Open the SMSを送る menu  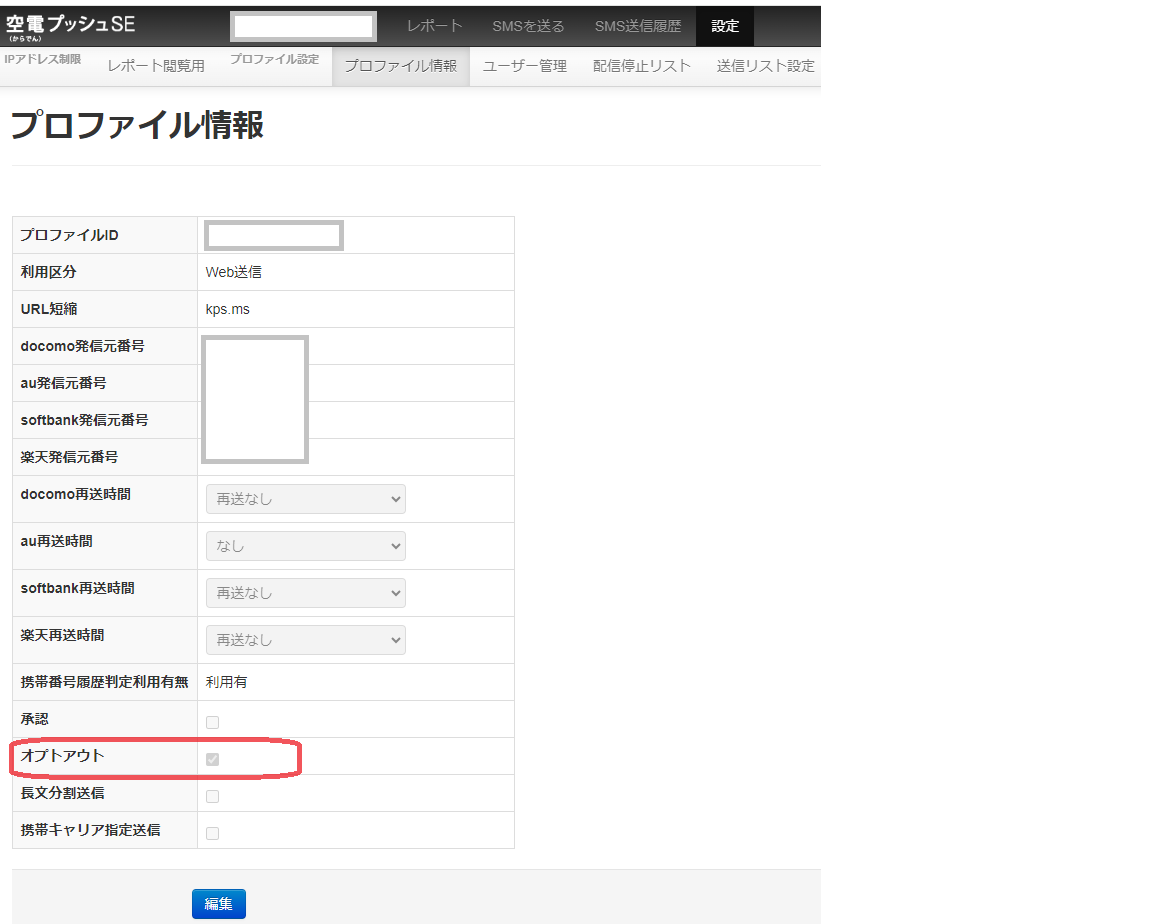(x=528, y=26)
